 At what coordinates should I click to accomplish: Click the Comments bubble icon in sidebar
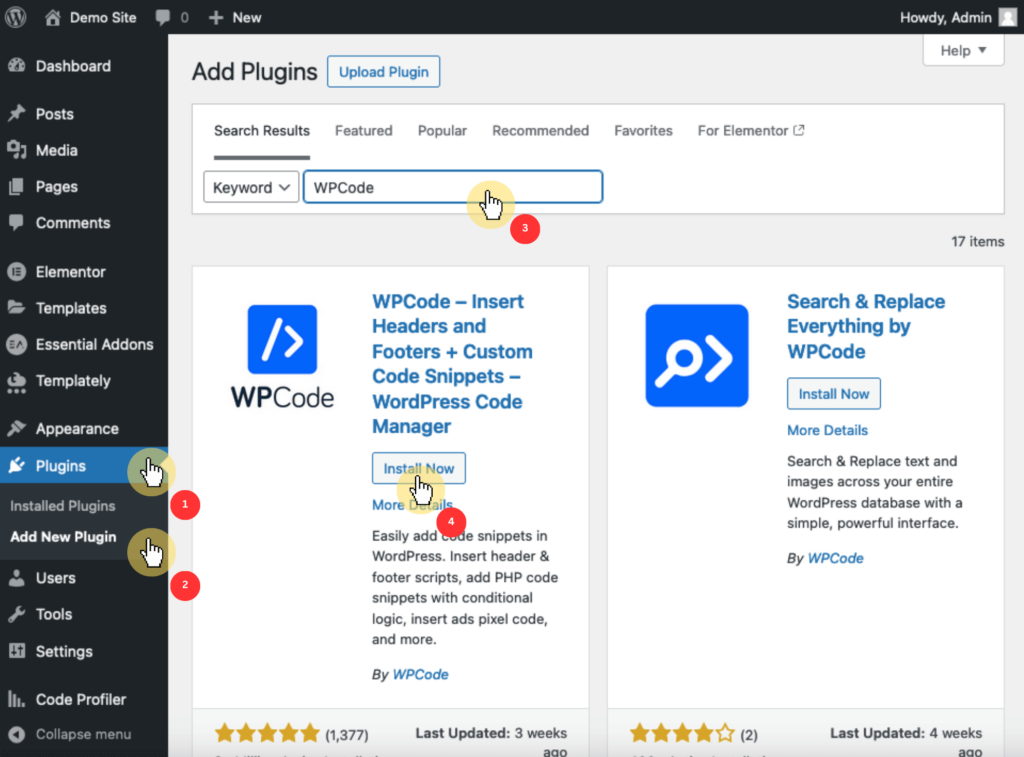tap(17, 223)
